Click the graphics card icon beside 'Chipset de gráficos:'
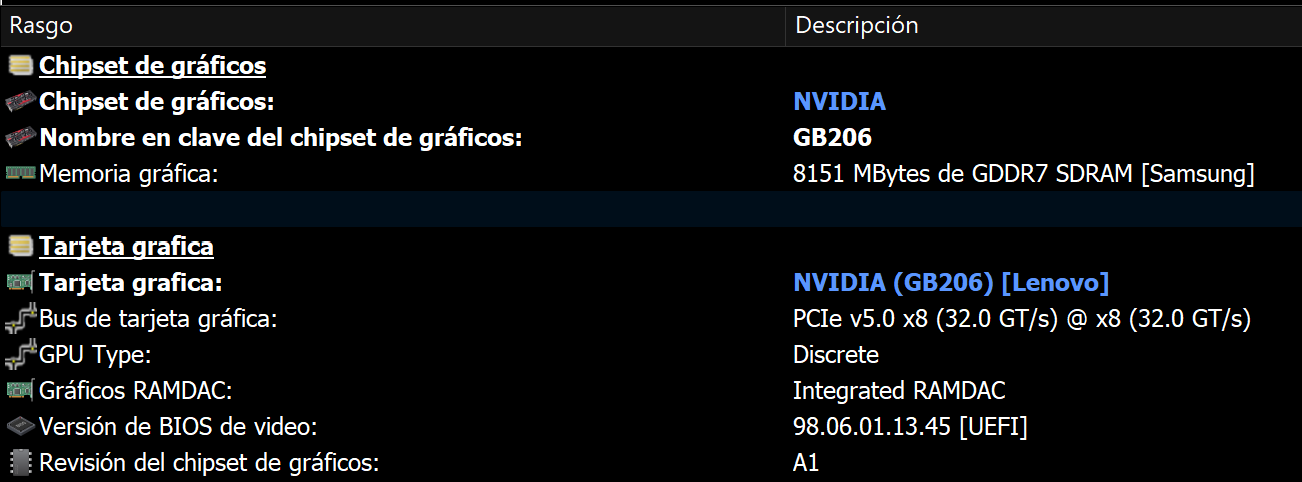This screenshot has width=1302, height=482. pos(20,102)
